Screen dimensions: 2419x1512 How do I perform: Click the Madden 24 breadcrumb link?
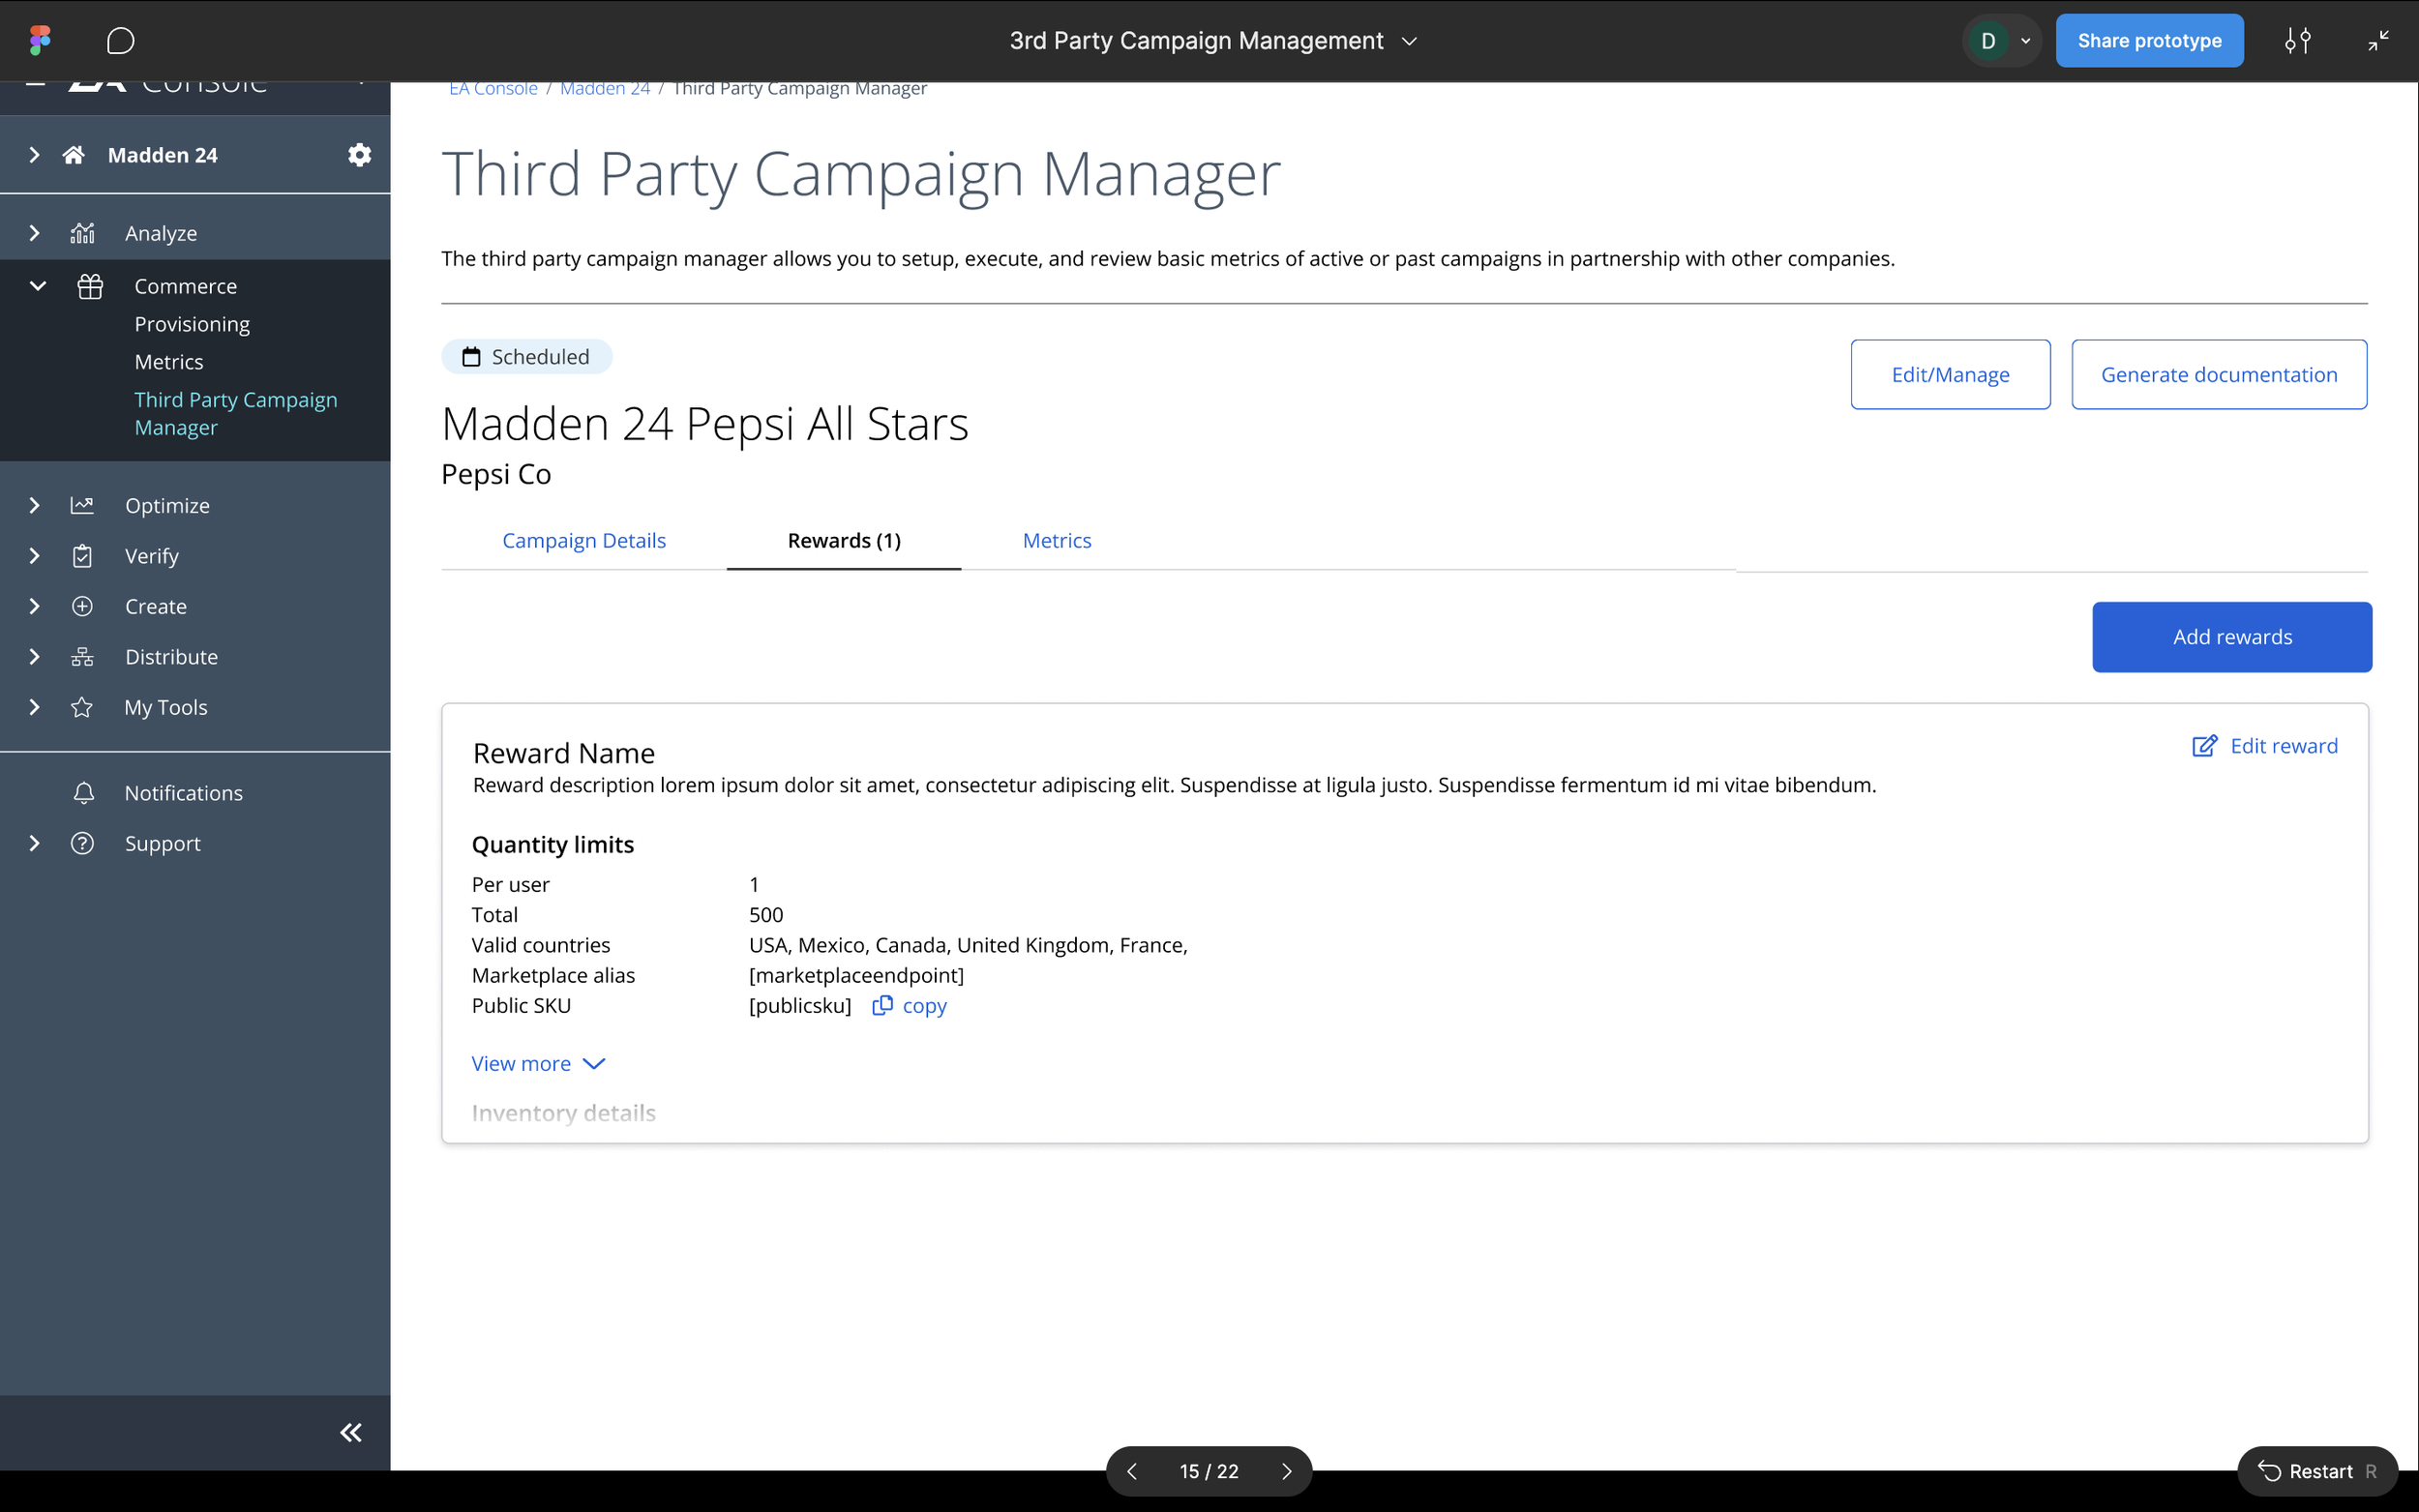[604, 89]
